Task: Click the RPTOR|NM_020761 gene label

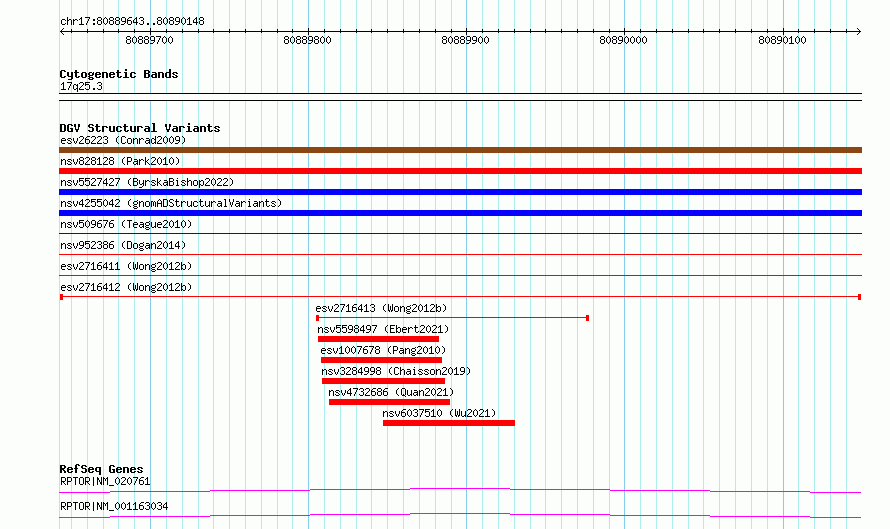Action: pos(105,481)
